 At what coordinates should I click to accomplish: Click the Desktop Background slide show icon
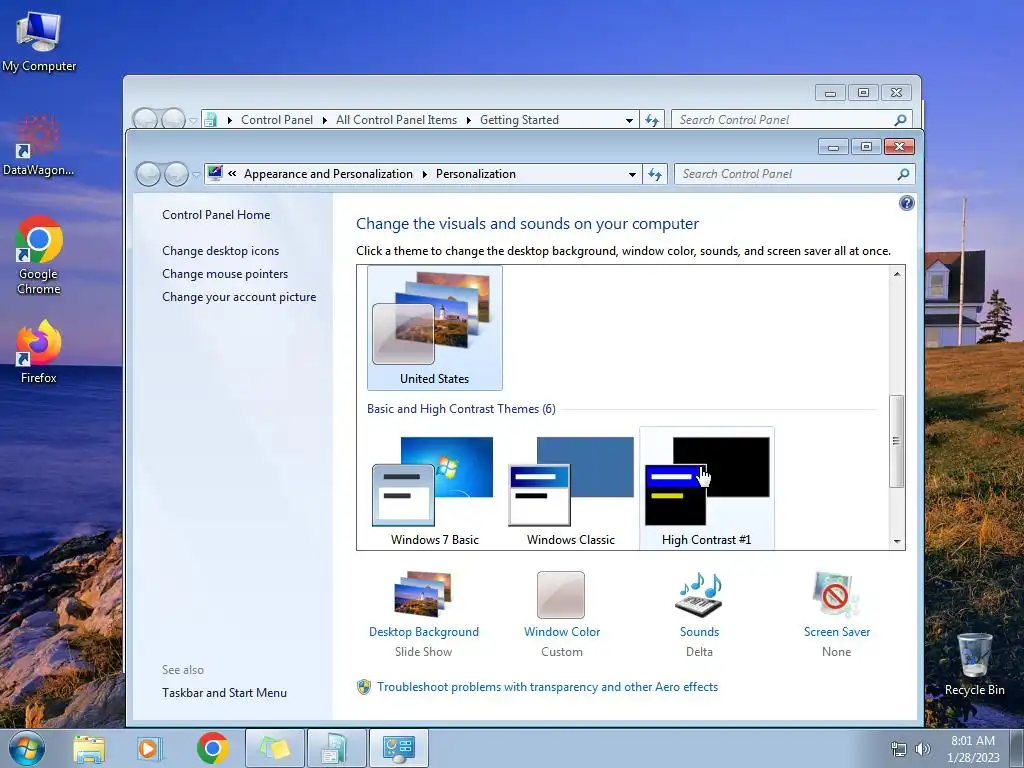point(423,594)
